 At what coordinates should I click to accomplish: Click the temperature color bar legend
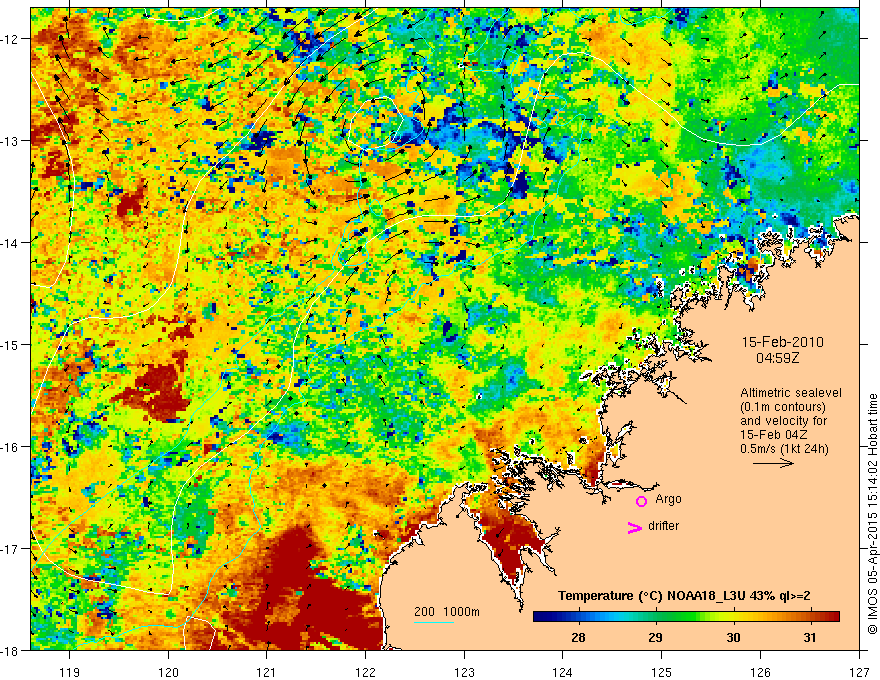click(x=686, y=617)
